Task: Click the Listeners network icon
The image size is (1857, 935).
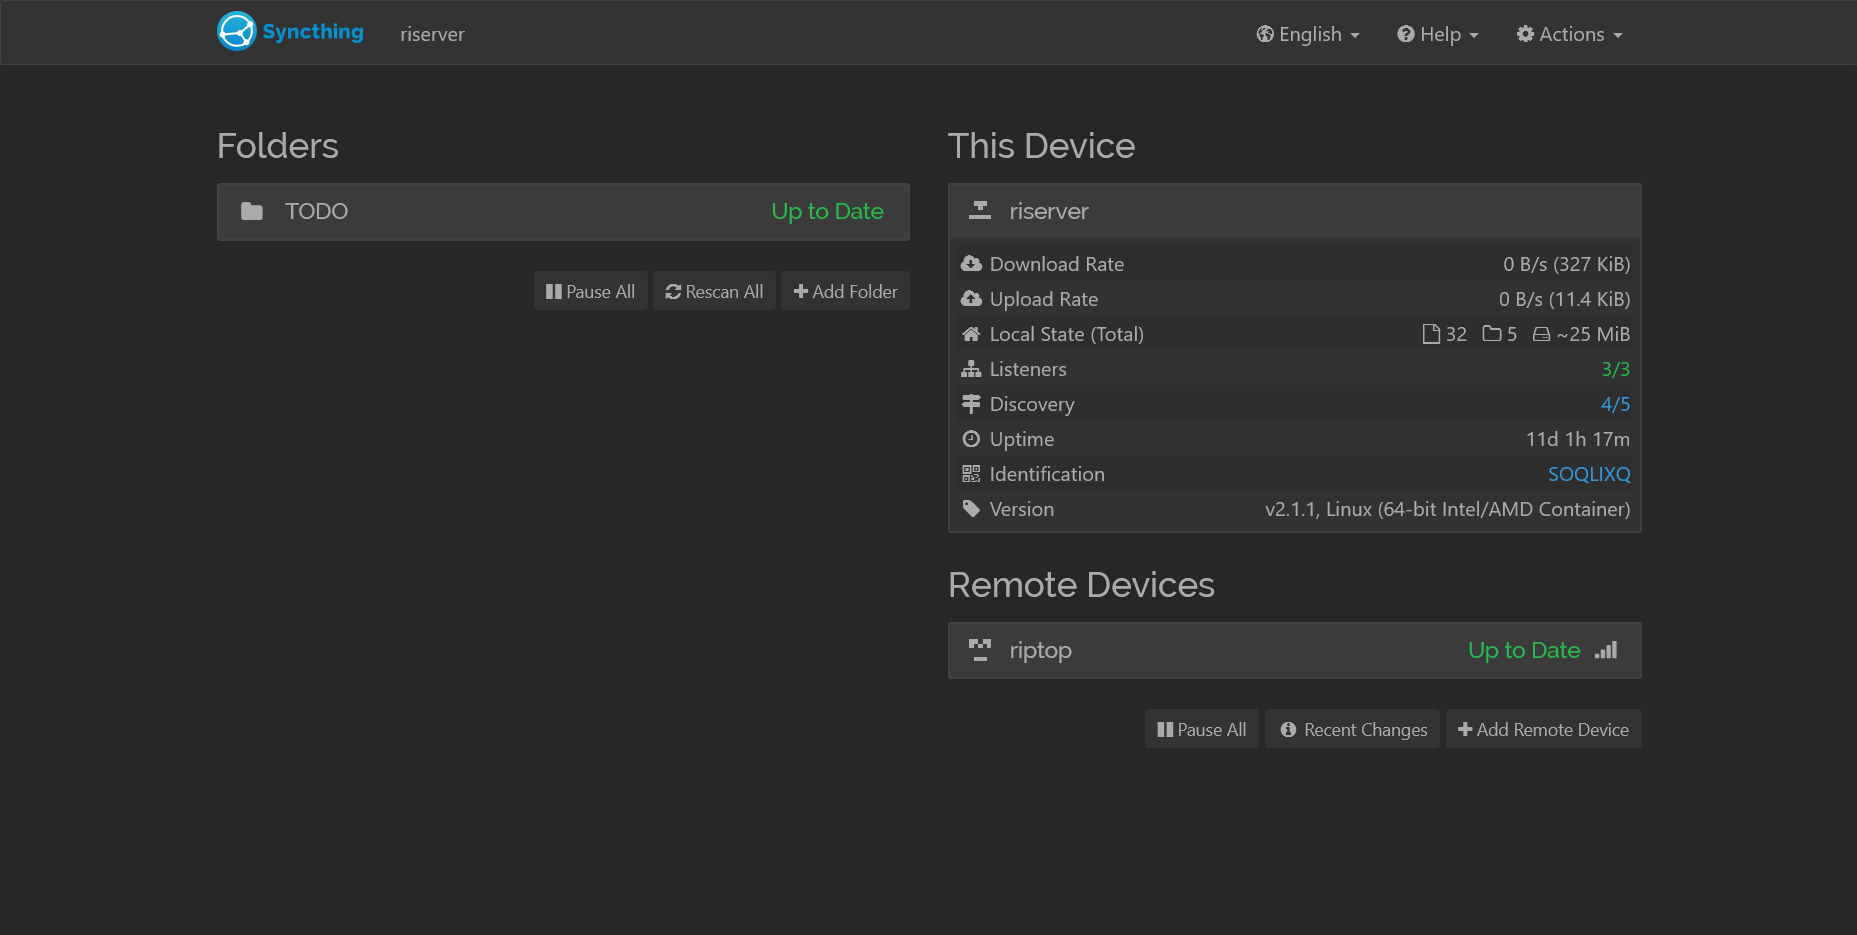Action: (971, 369)
